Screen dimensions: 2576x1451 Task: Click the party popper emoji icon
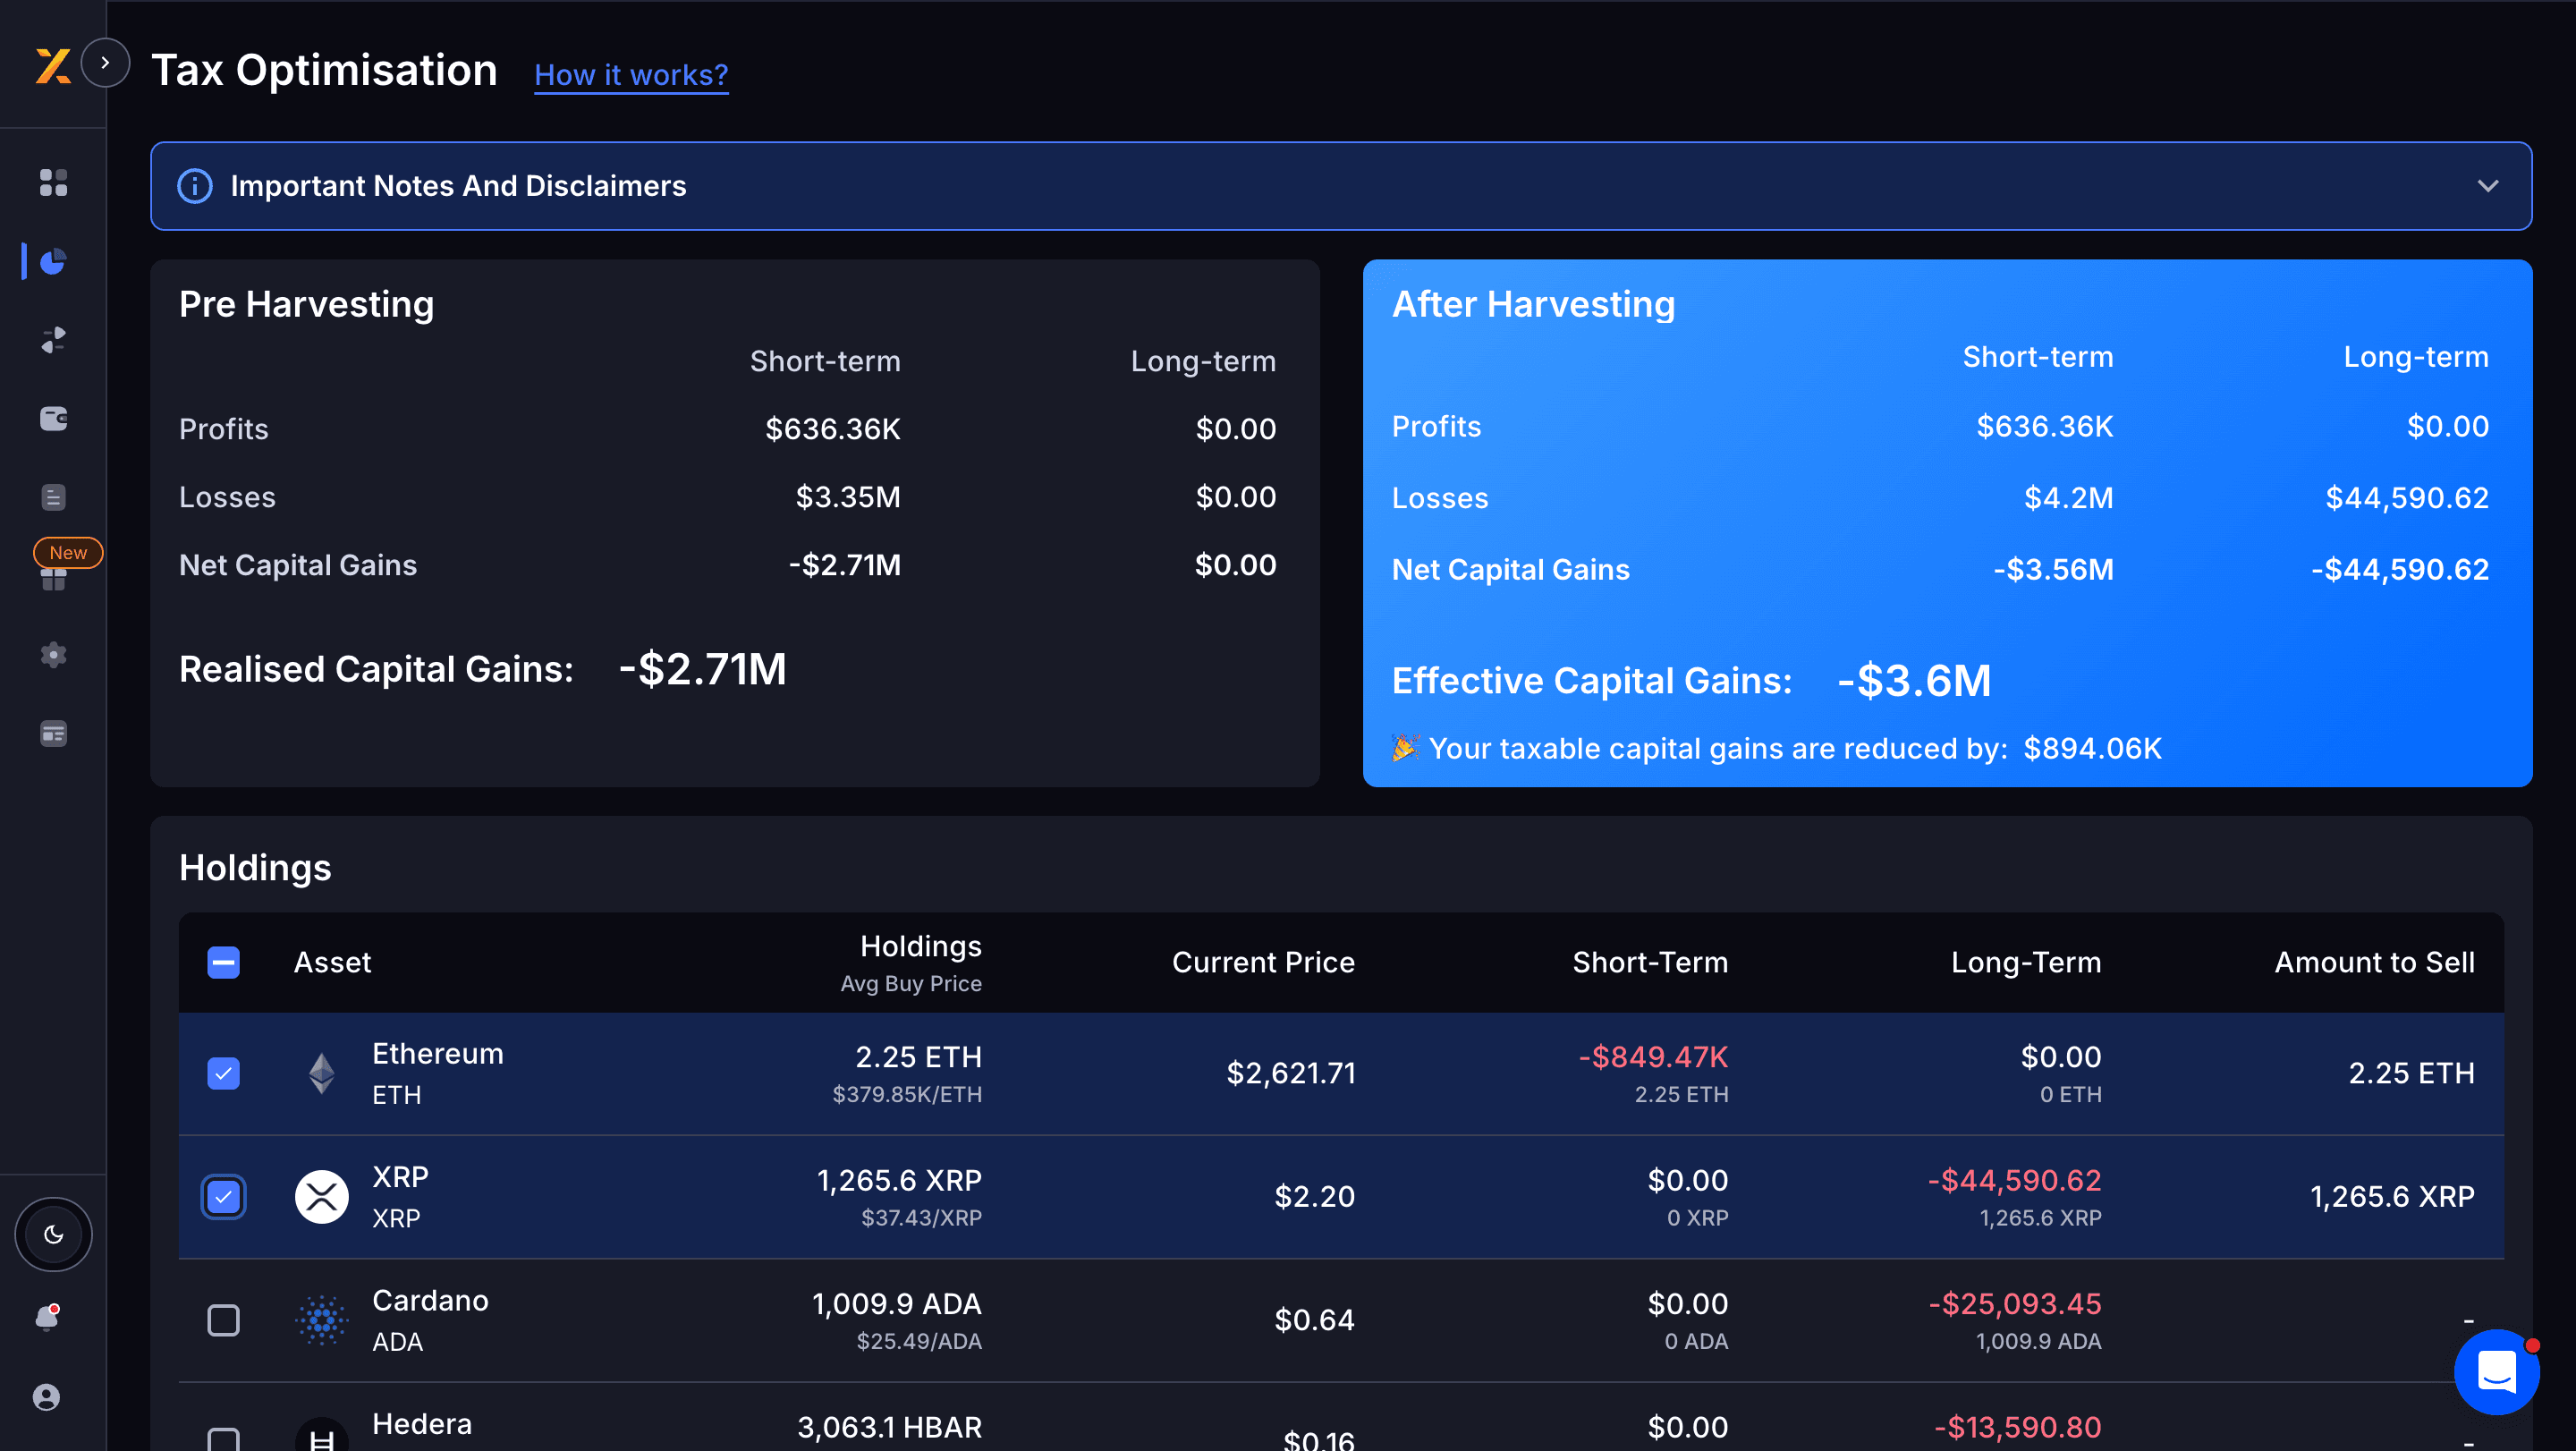(x=1406, y=748)
